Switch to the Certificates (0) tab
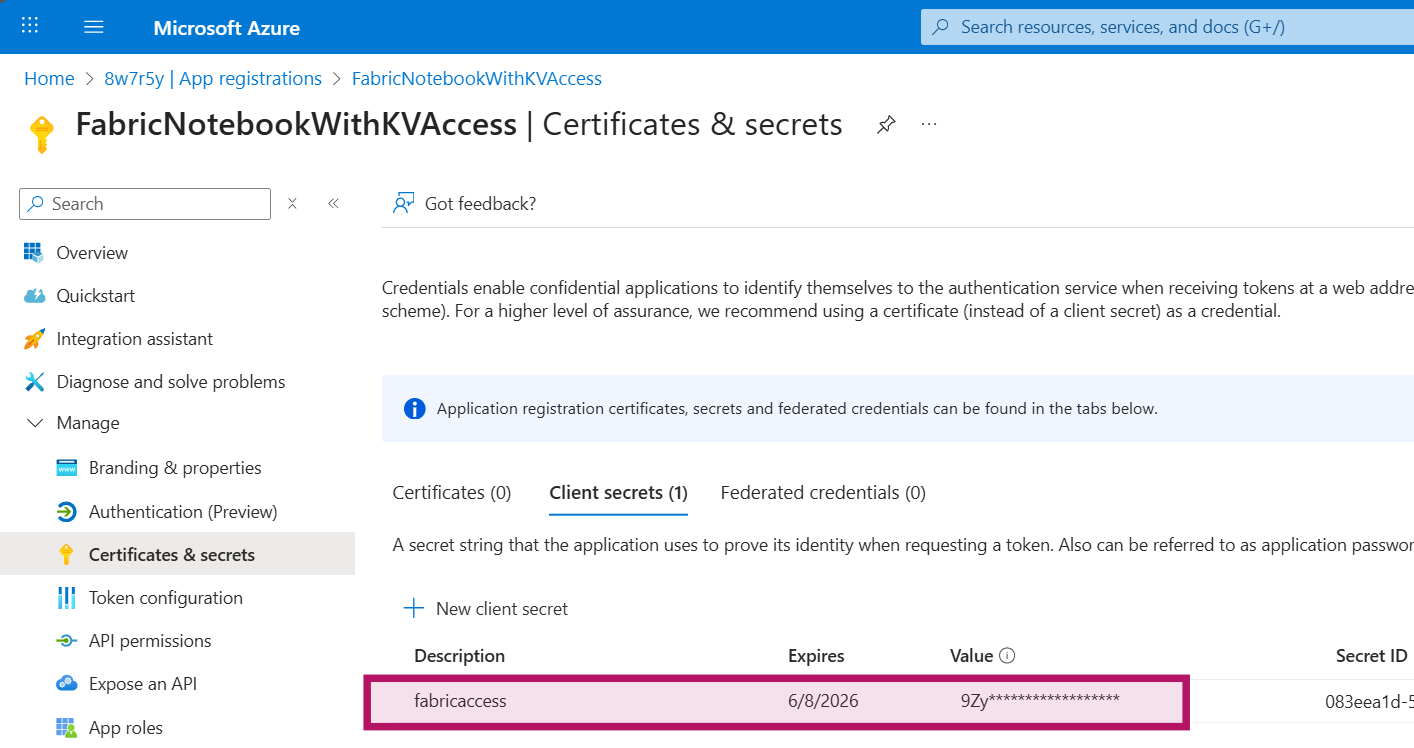This screenshot has height=748, width=1414. [x=452, y=492]
